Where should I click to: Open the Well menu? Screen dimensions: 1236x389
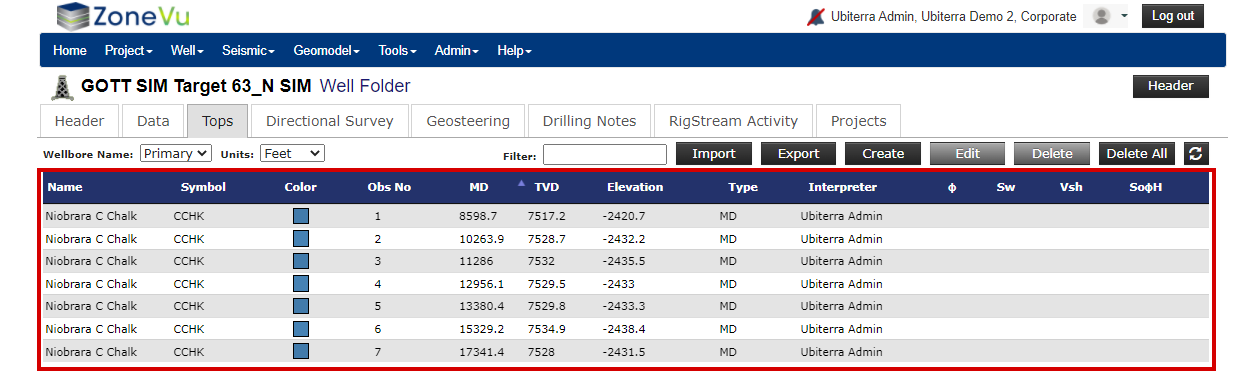tap(187, 50)
